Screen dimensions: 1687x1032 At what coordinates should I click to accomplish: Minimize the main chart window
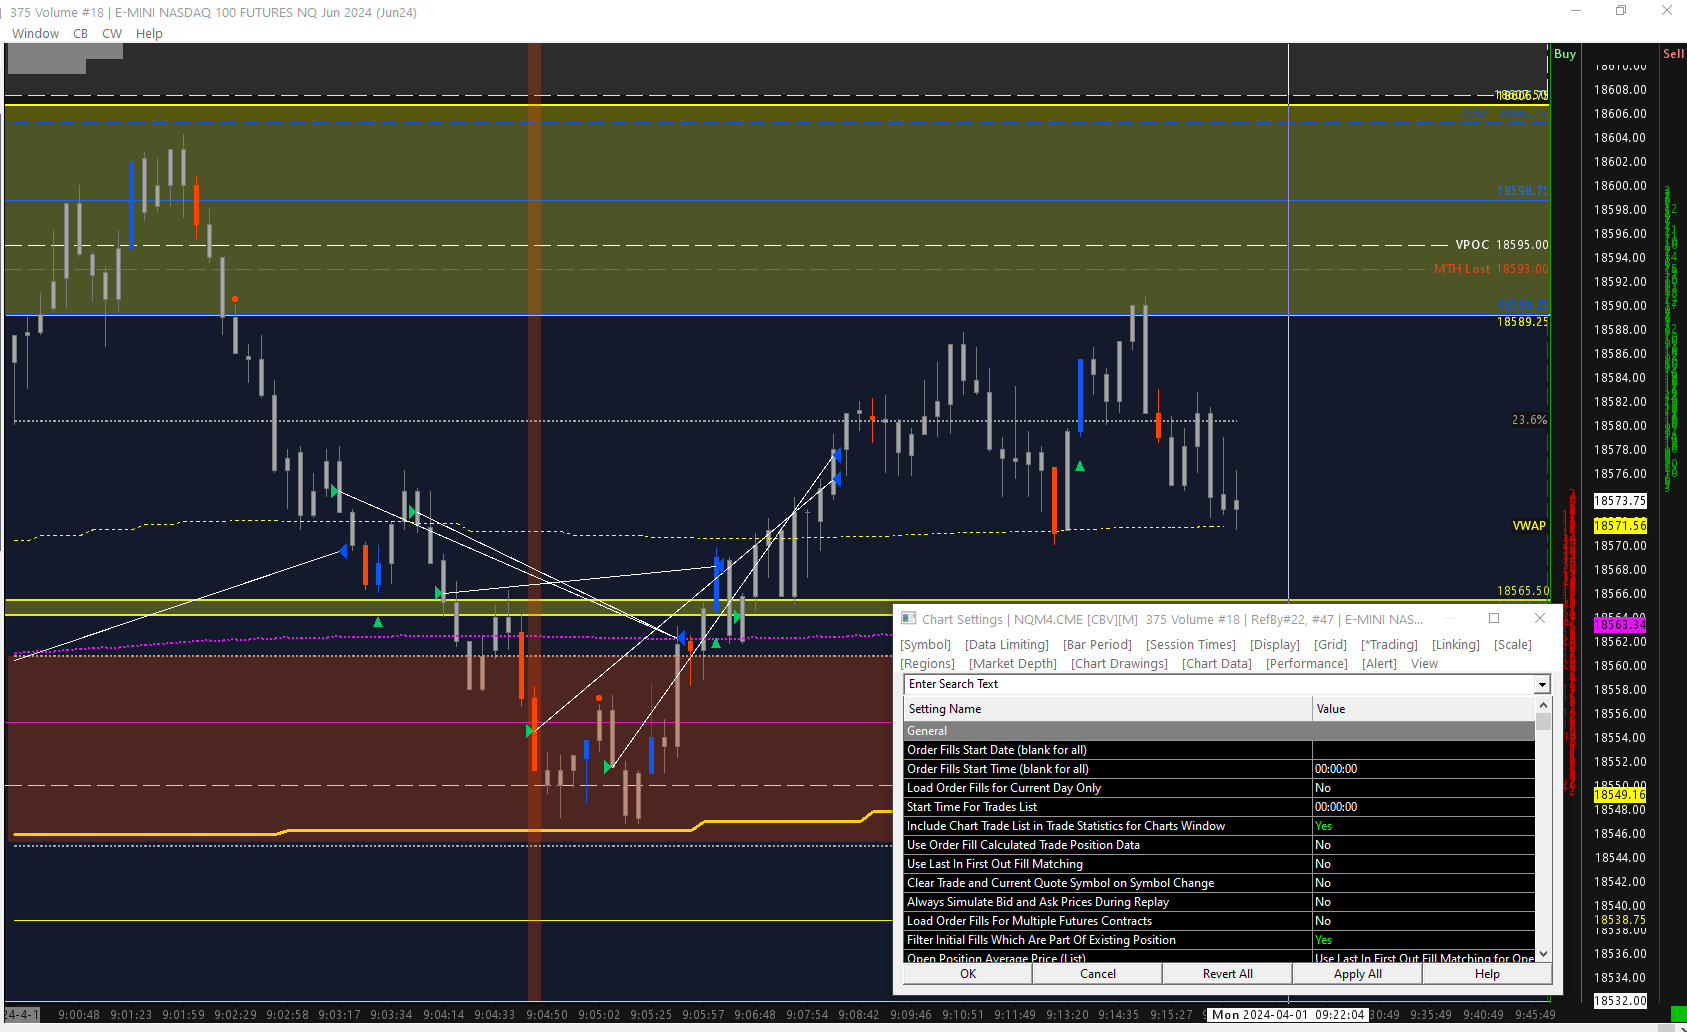tap(1576, 11)
